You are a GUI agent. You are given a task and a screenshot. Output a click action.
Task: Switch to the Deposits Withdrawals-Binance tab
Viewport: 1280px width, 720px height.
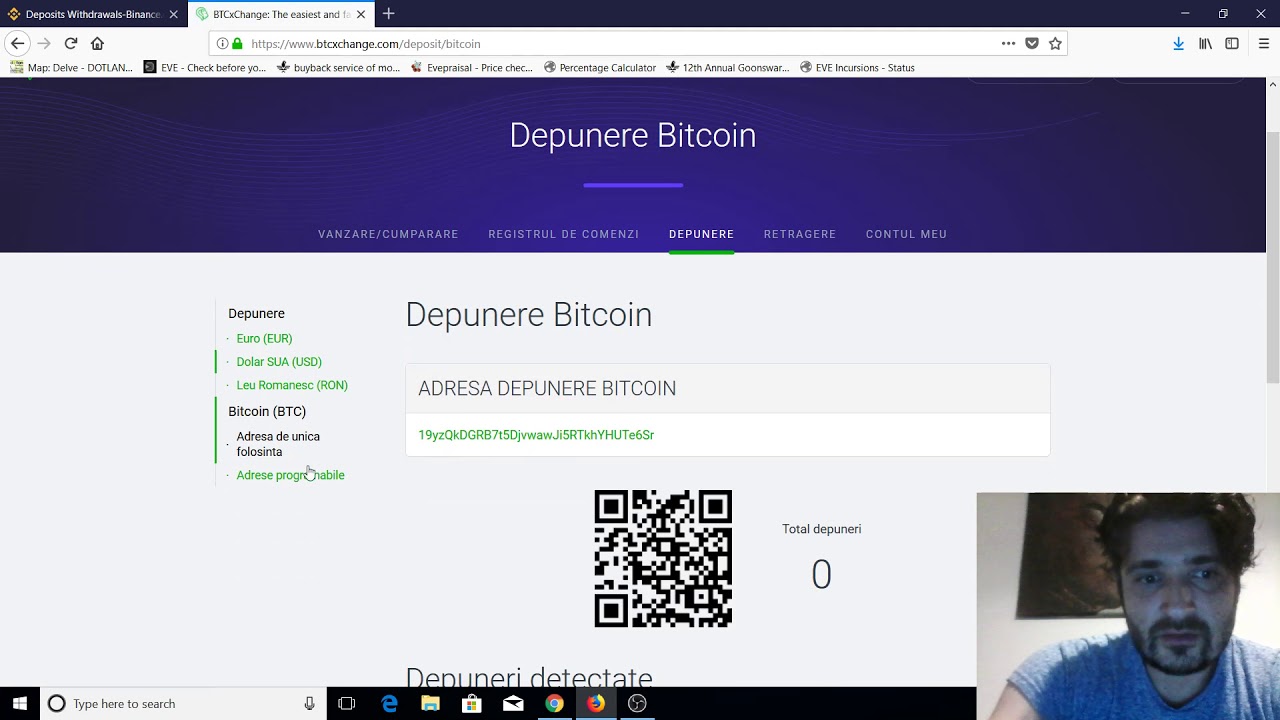92,14
